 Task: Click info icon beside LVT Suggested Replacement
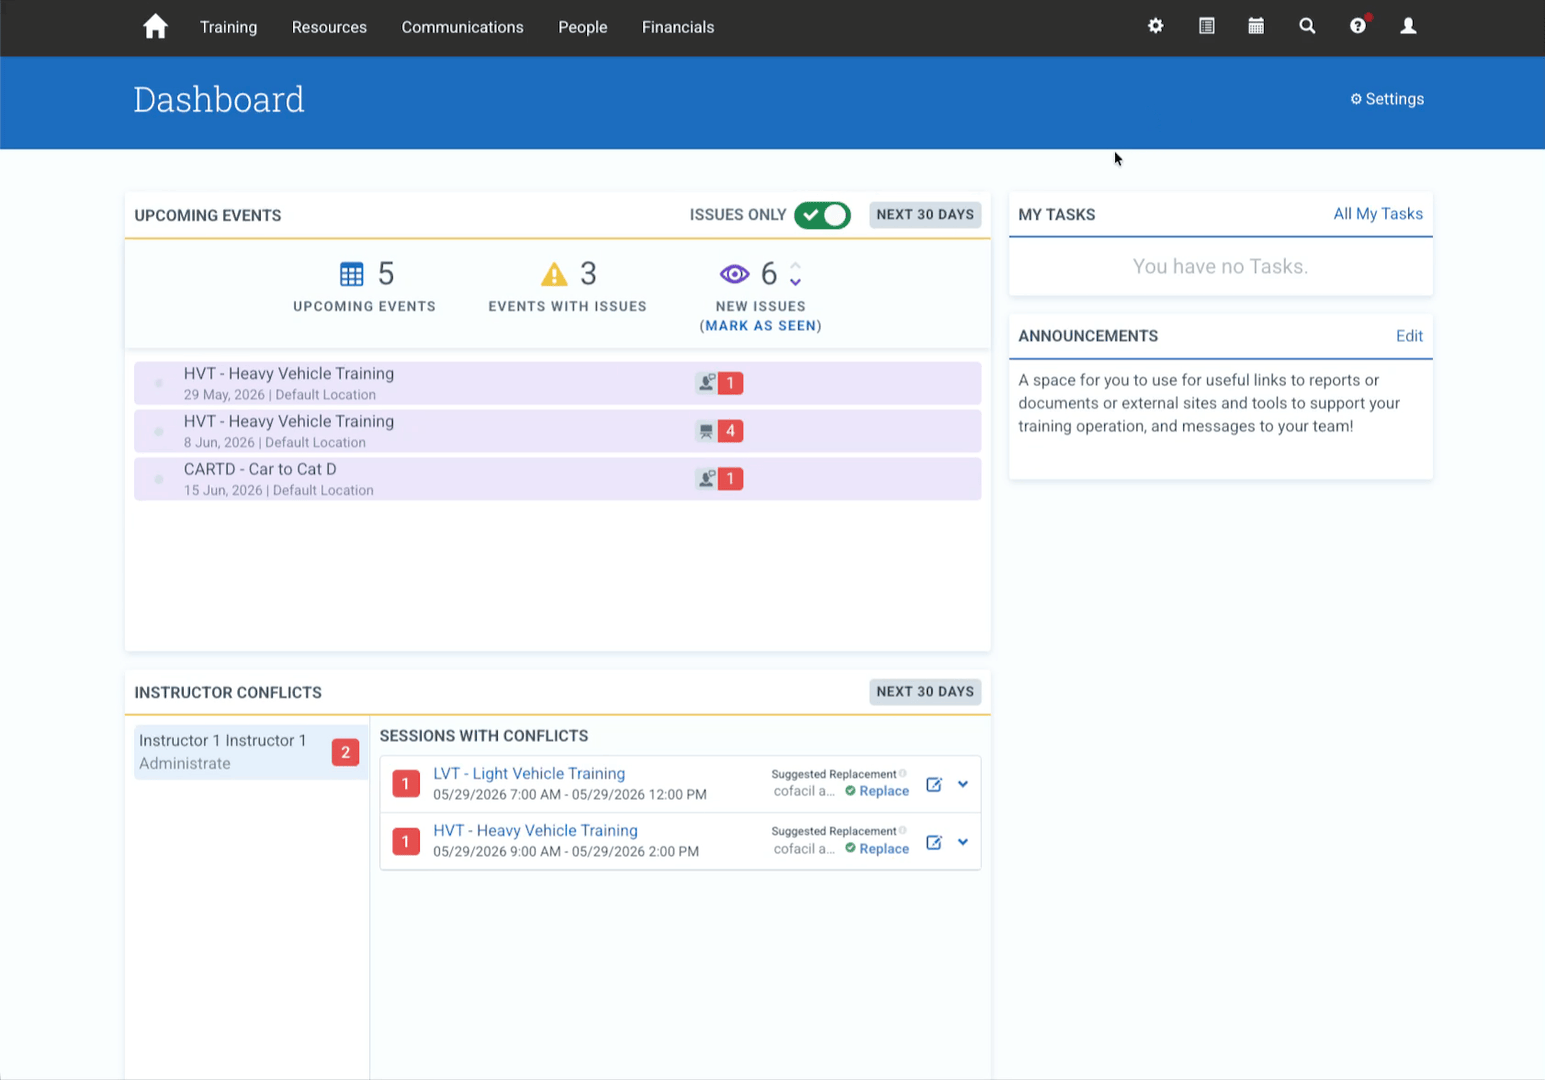pyautogui.click(x=903, y=773)
